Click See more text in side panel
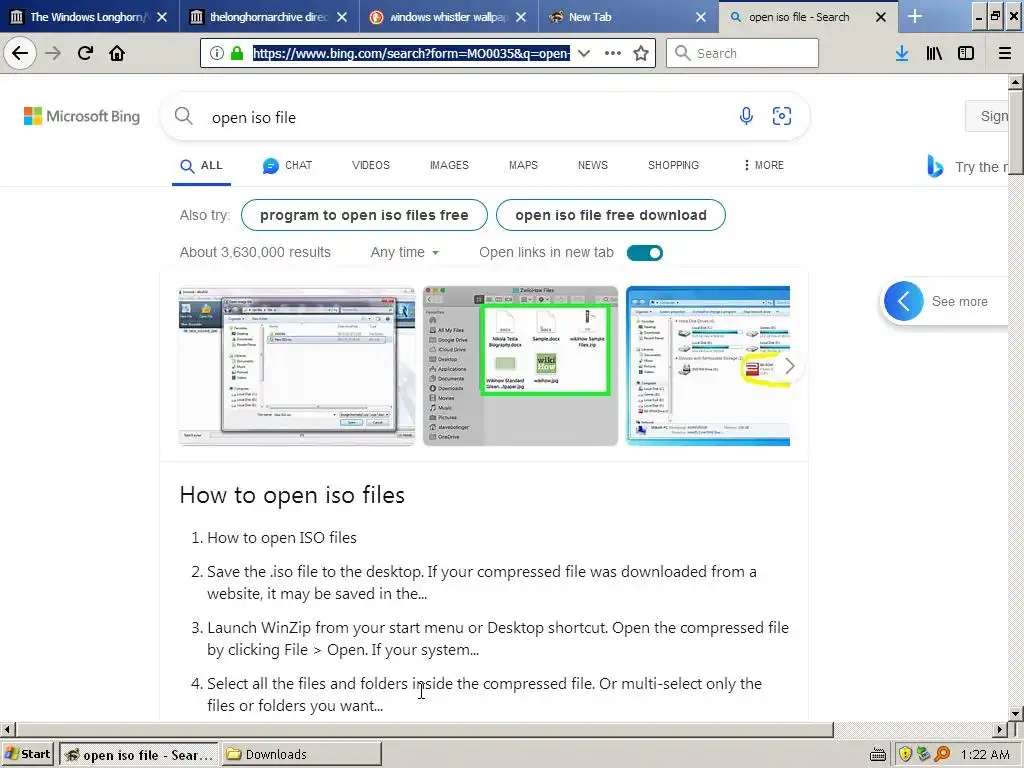The image size is (1024, 768). pos(959,301)
